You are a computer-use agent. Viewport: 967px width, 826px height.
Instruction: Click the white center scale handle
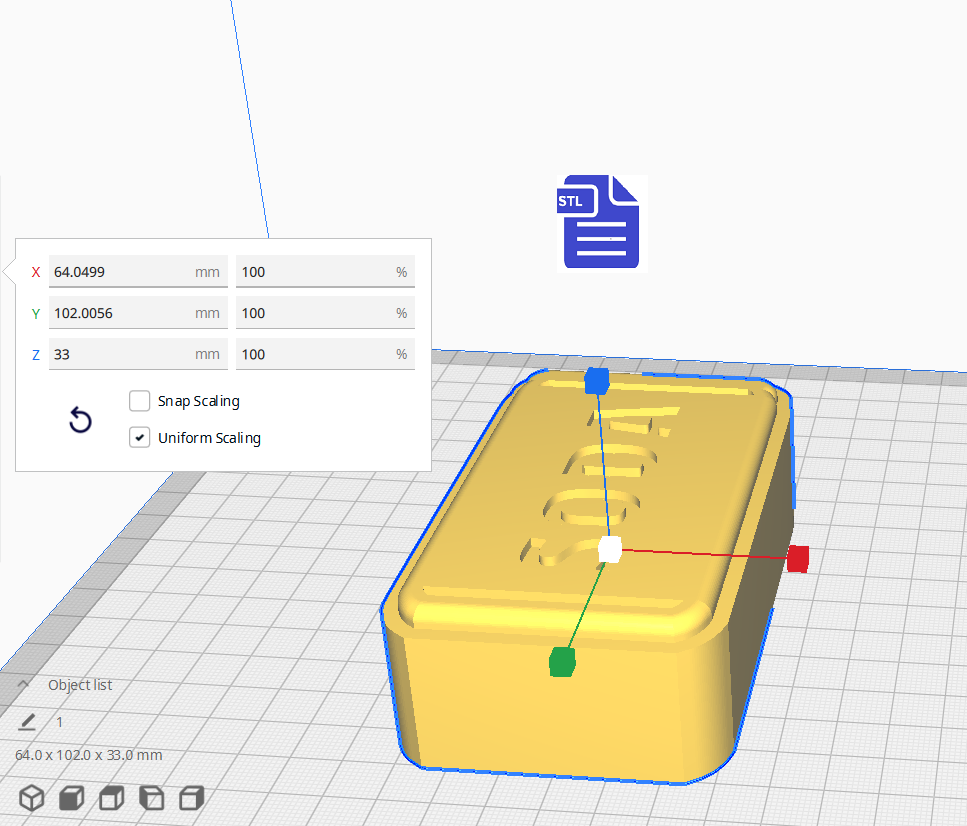pyautogui.click(x=609, y=549)
